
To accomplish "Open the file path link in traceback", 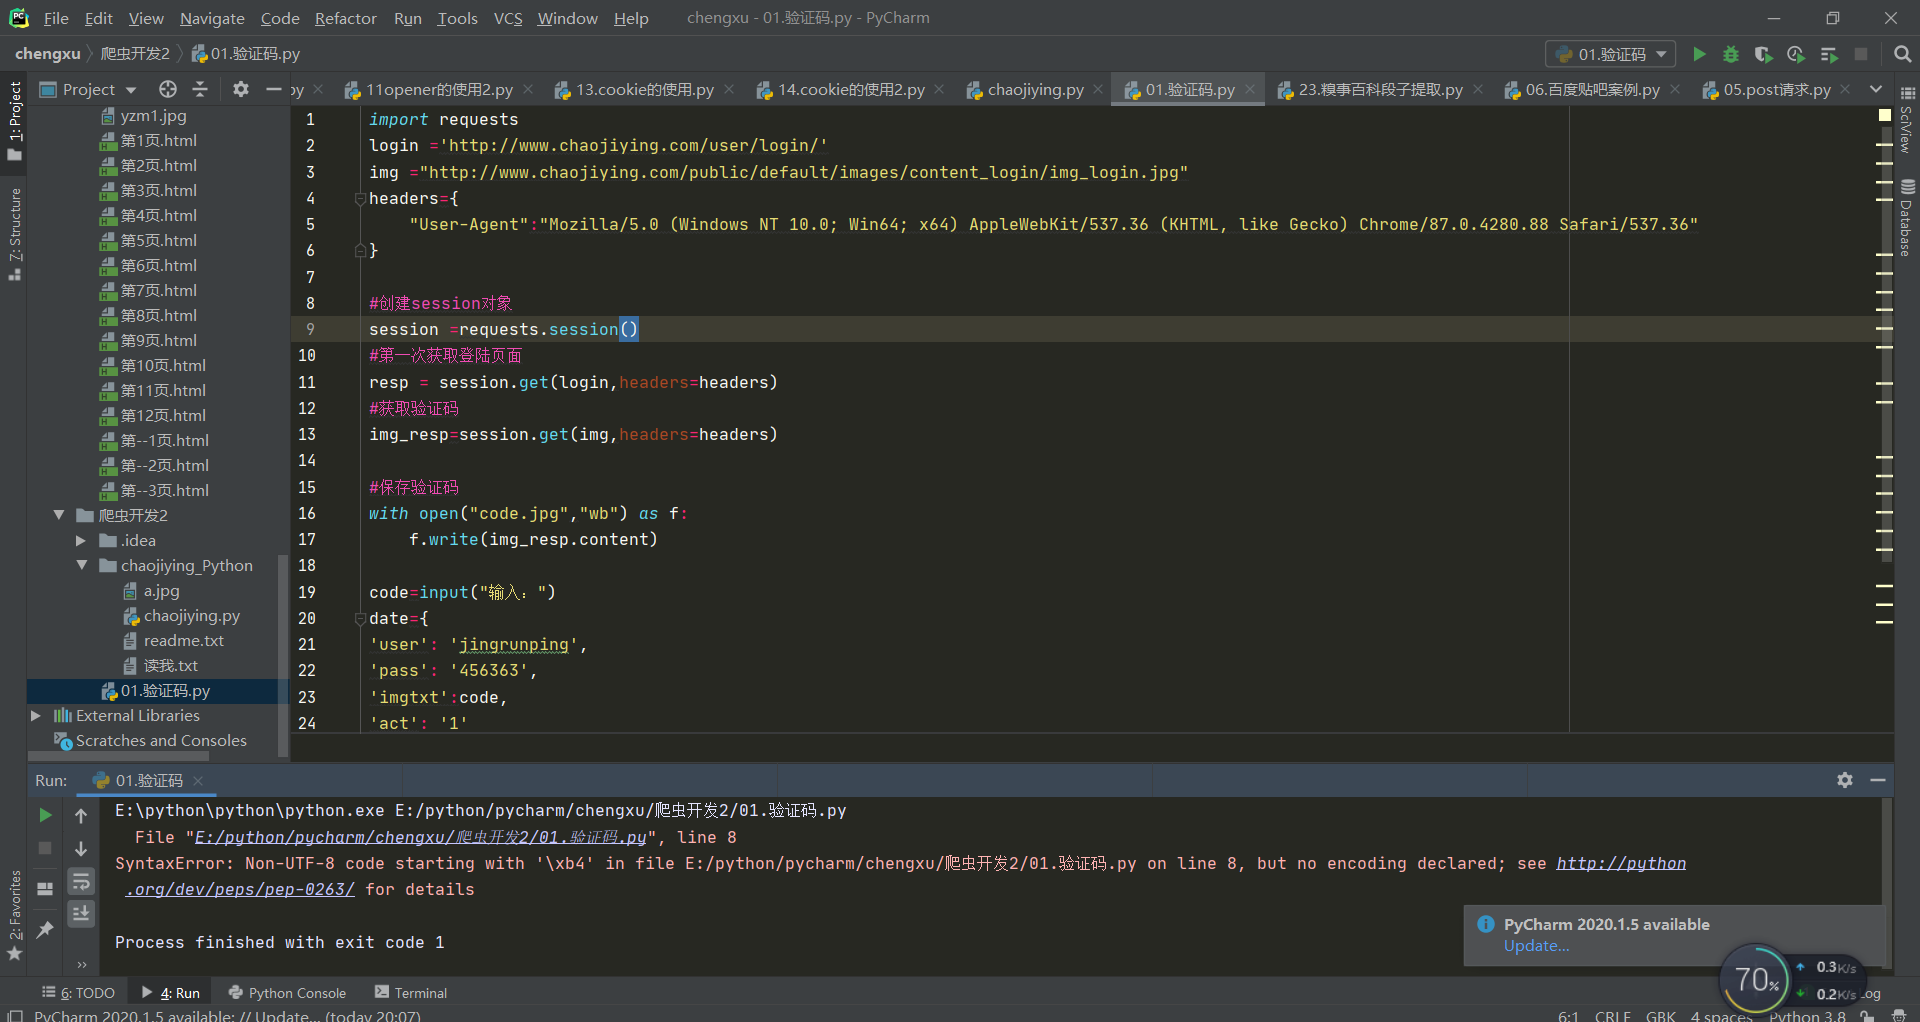I will tap(420, 837).
